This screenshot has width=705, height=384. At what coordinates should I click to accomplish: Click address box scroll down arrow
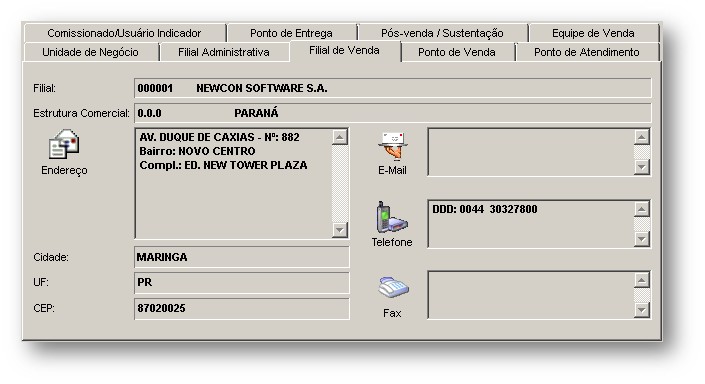pyautogui.click(x=340, y=230)
